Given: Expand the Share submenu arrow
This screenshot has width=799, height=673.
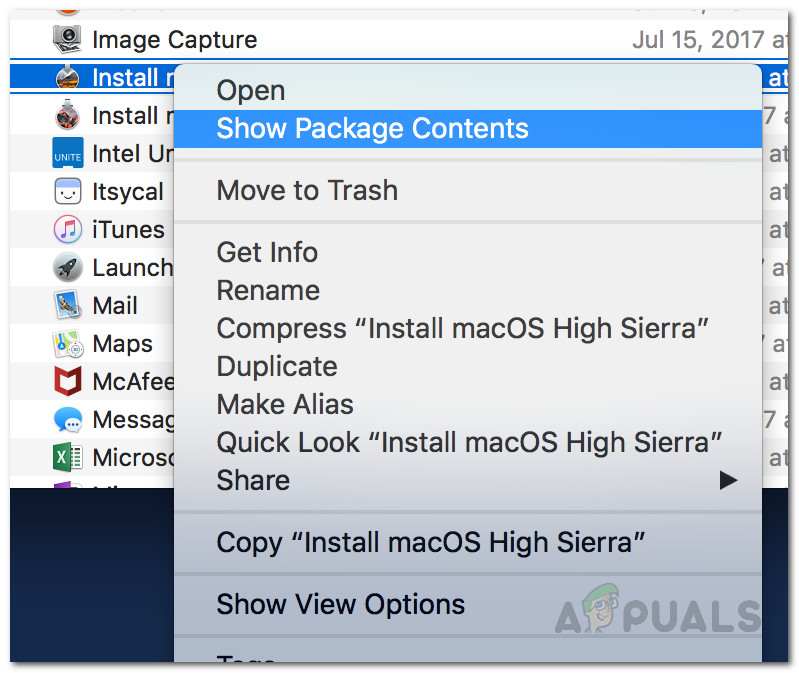Looking at the screenshot, I should tap(727, 481).
